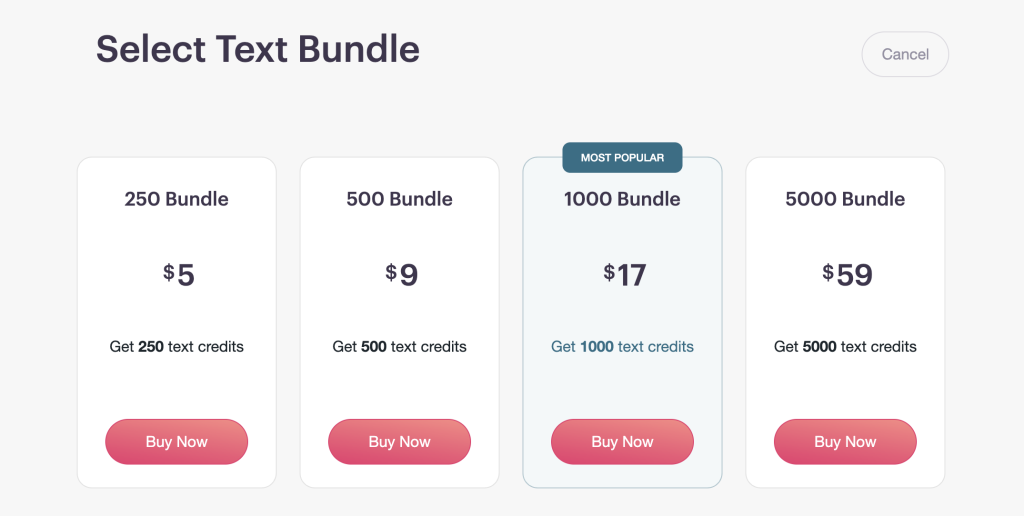The width and height of the screenshot is (1024, 516).
Task: Select the 1000 Bundle card title
Action: 622,199
